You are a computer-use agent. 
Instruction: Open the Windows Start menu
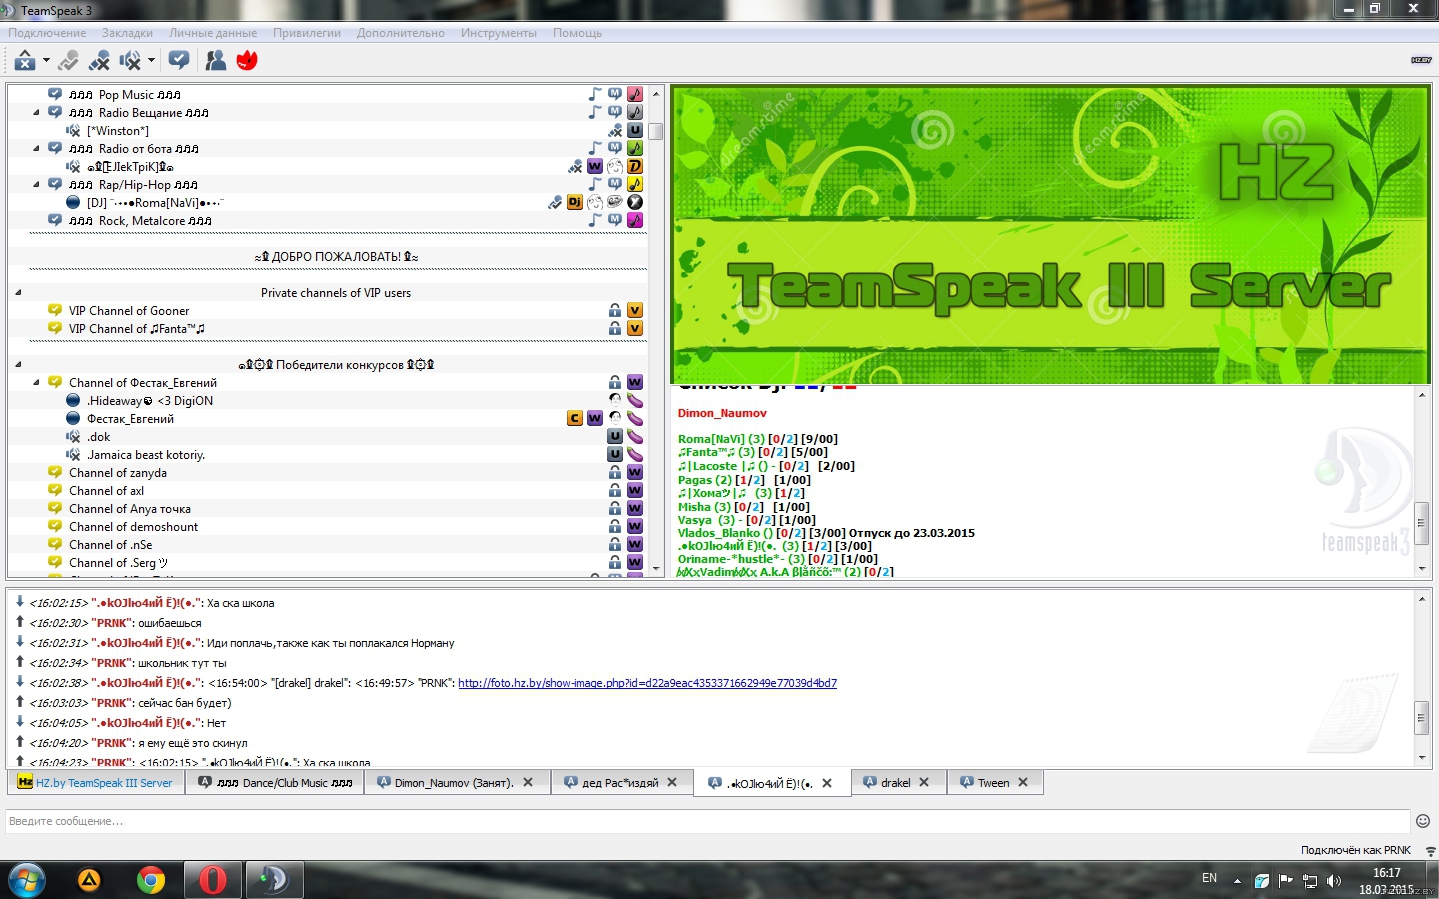tap(26, 880)
